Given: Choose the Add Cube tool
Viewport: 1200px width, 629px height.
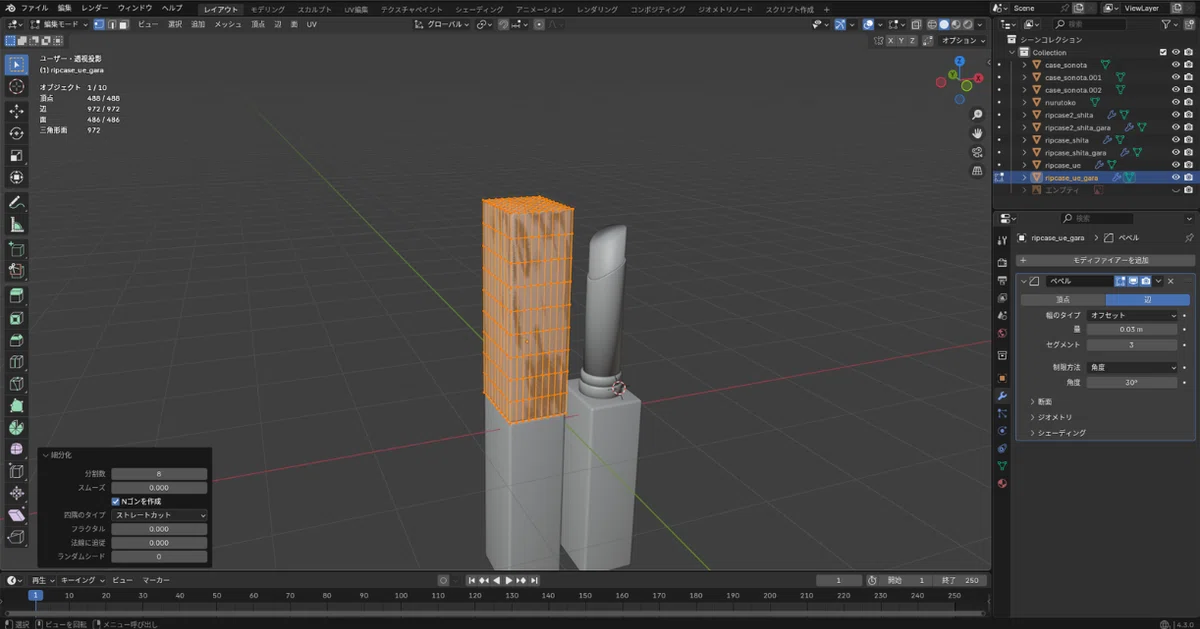Looking at the screenshot, I should (x=16, y=248).
